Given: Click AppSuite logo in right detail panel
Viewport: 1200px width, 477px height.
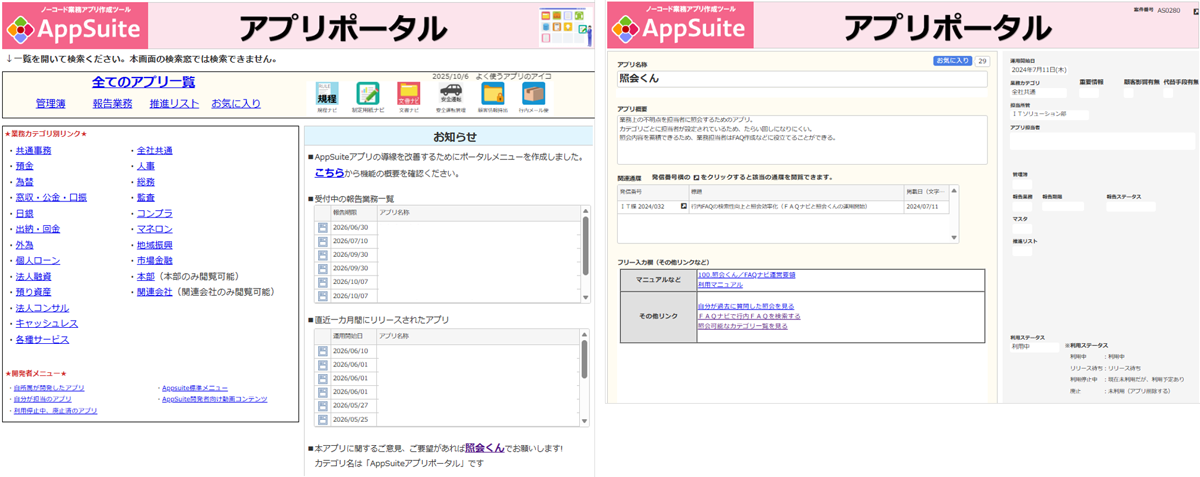Looking at the screenshot, I should point(679,27).
